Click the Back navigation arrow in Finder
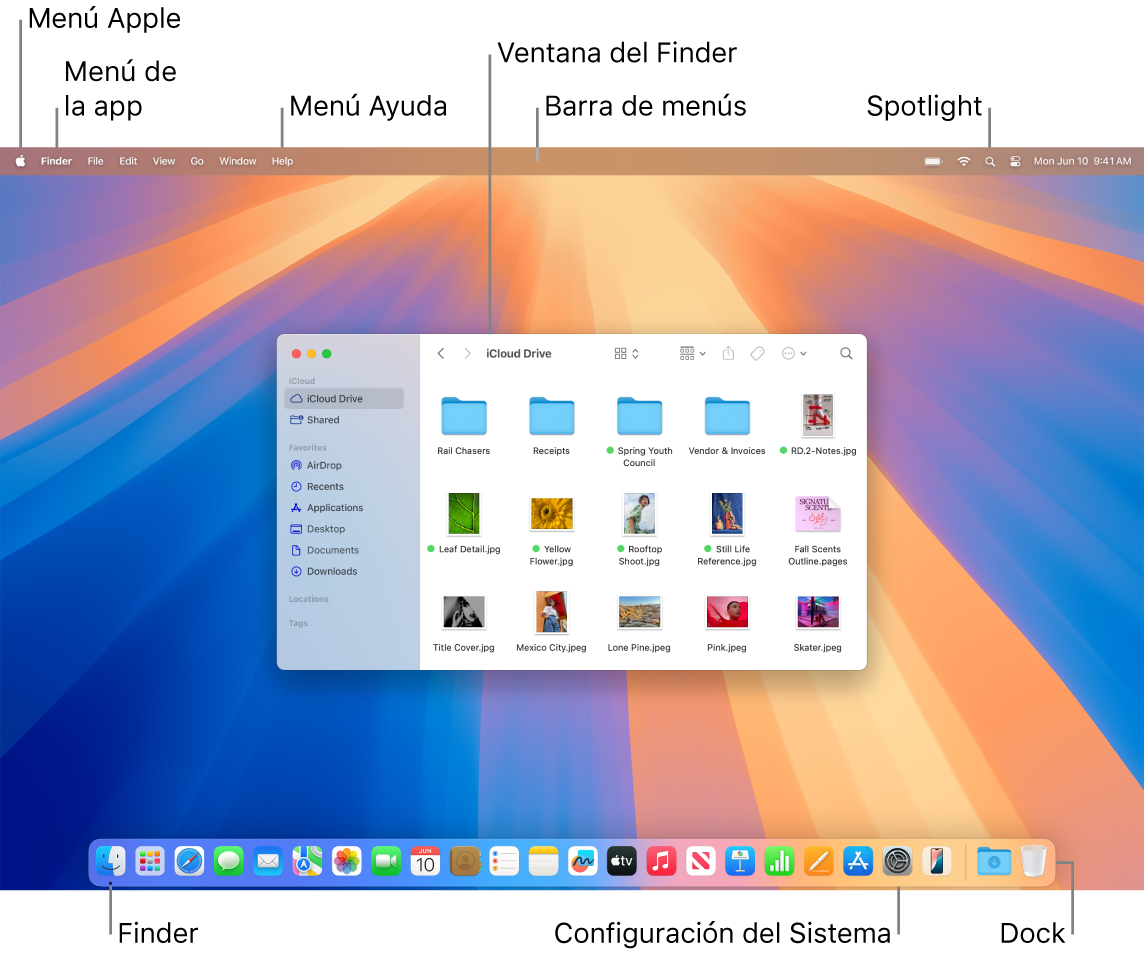Viewport: 1144px width, 955px height. [x=440, y=353]
